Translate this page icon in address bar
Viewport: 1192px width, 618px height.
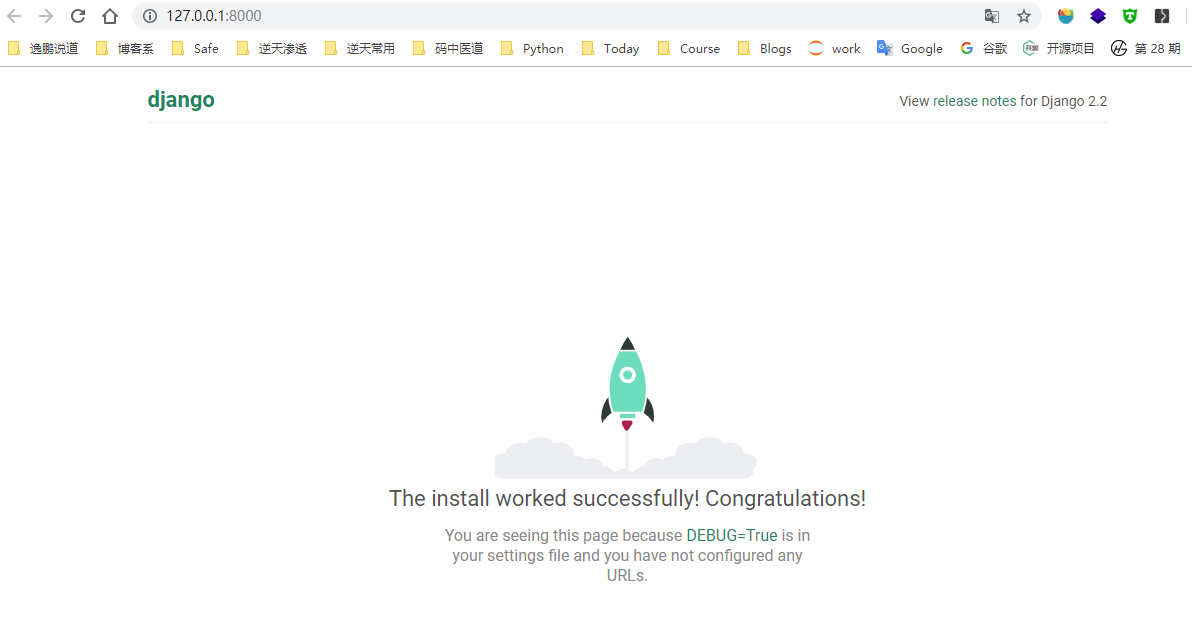click(x=991, y=16)
